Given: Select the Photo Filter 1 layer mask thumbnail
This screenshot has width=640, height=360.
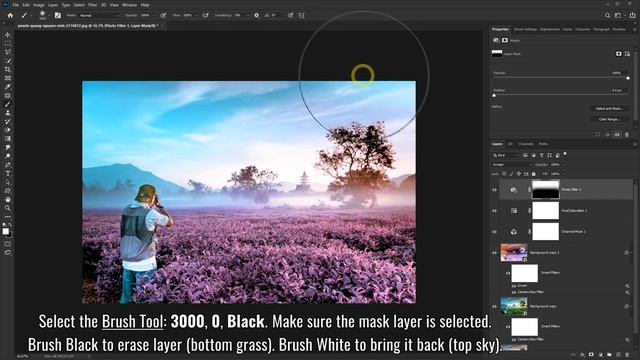Looking at the screenshot, I should coord(545,190).
